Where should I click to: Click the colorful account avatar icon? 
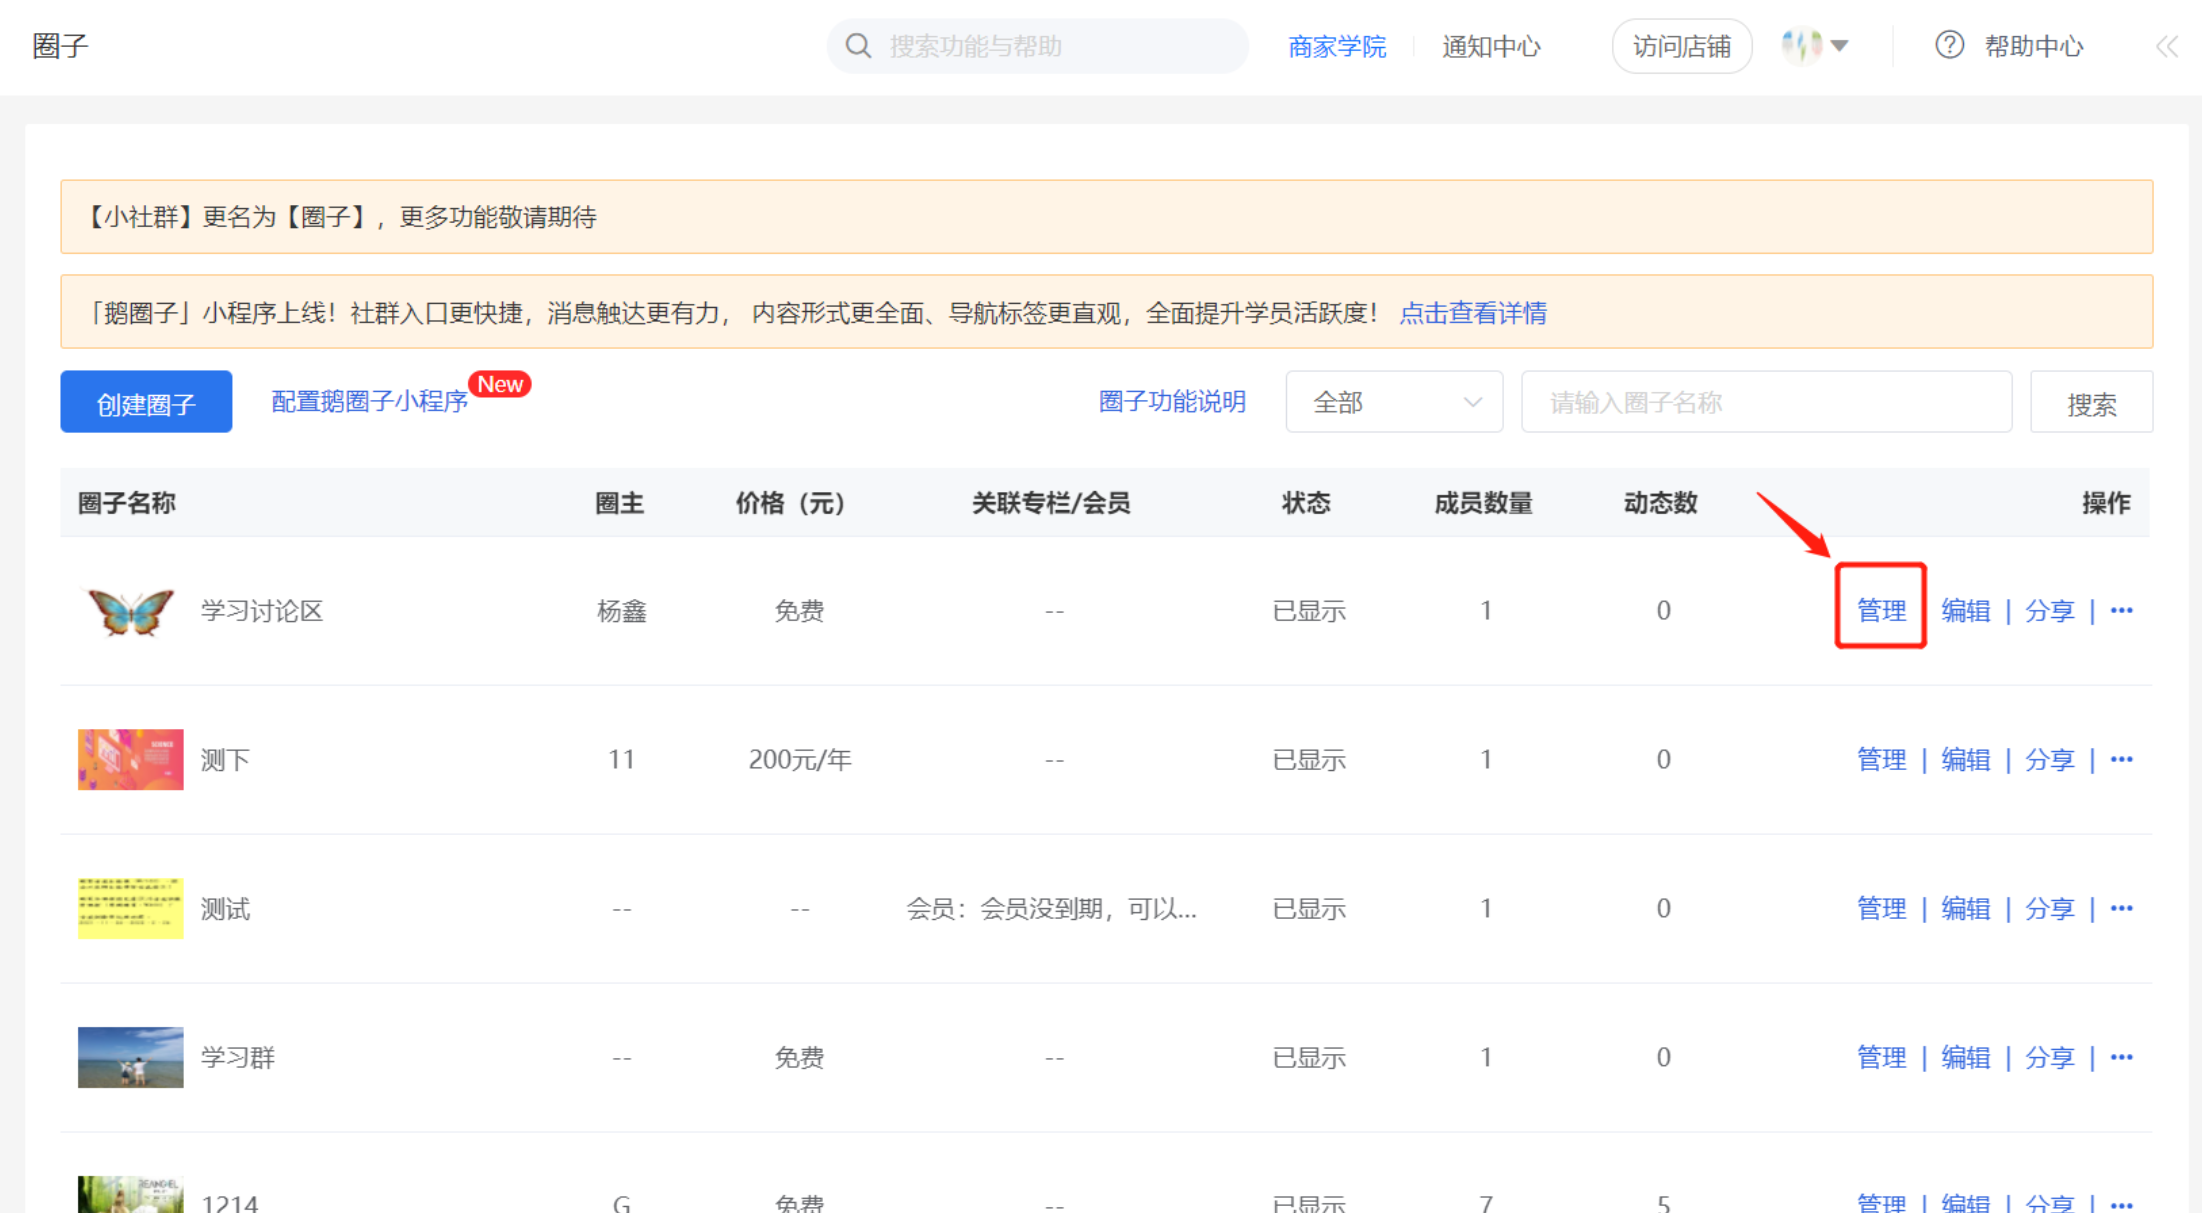pos(1802,46)
